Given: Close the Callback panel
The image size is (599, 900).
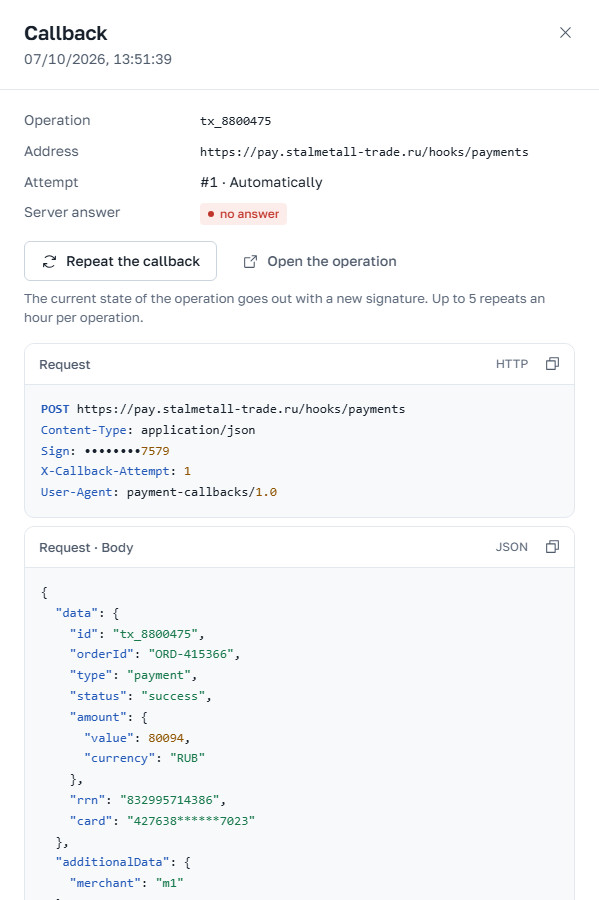Looking at the screenshot, I should click(565, 33).
